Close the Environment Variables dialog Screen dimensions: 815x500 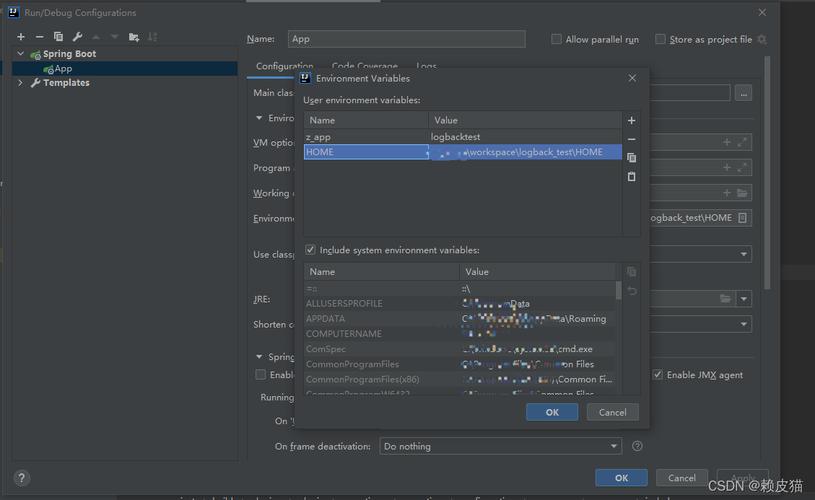(632, 78)
